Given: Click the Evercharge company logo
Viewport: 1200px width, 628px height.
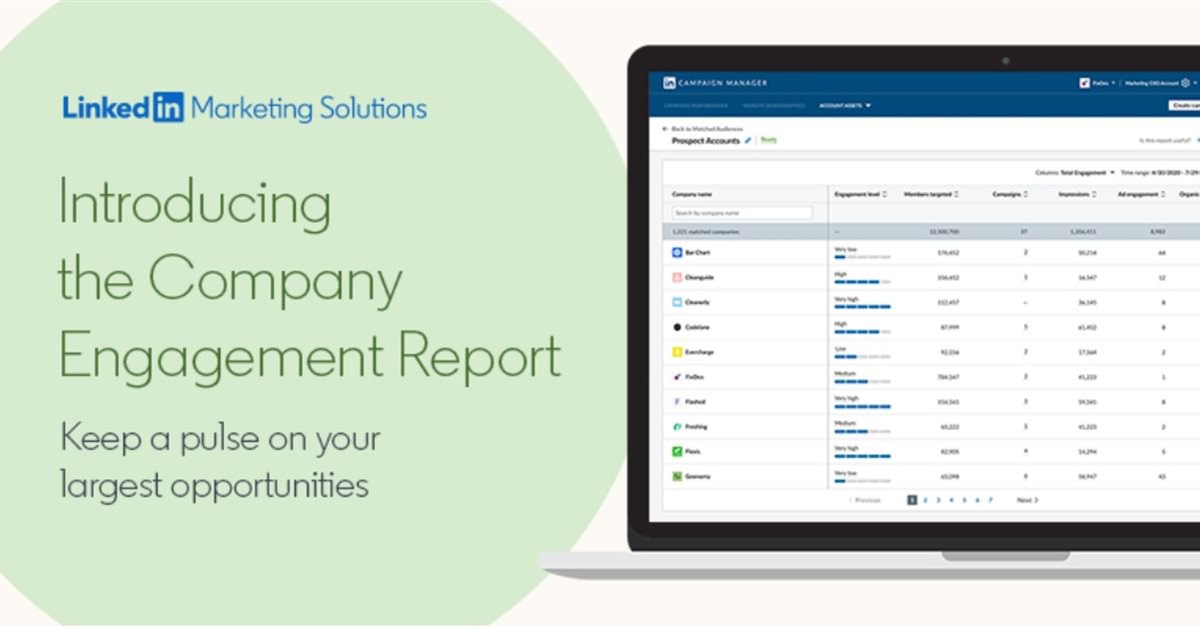Looking at the screenshot, I should click(677, 352).
